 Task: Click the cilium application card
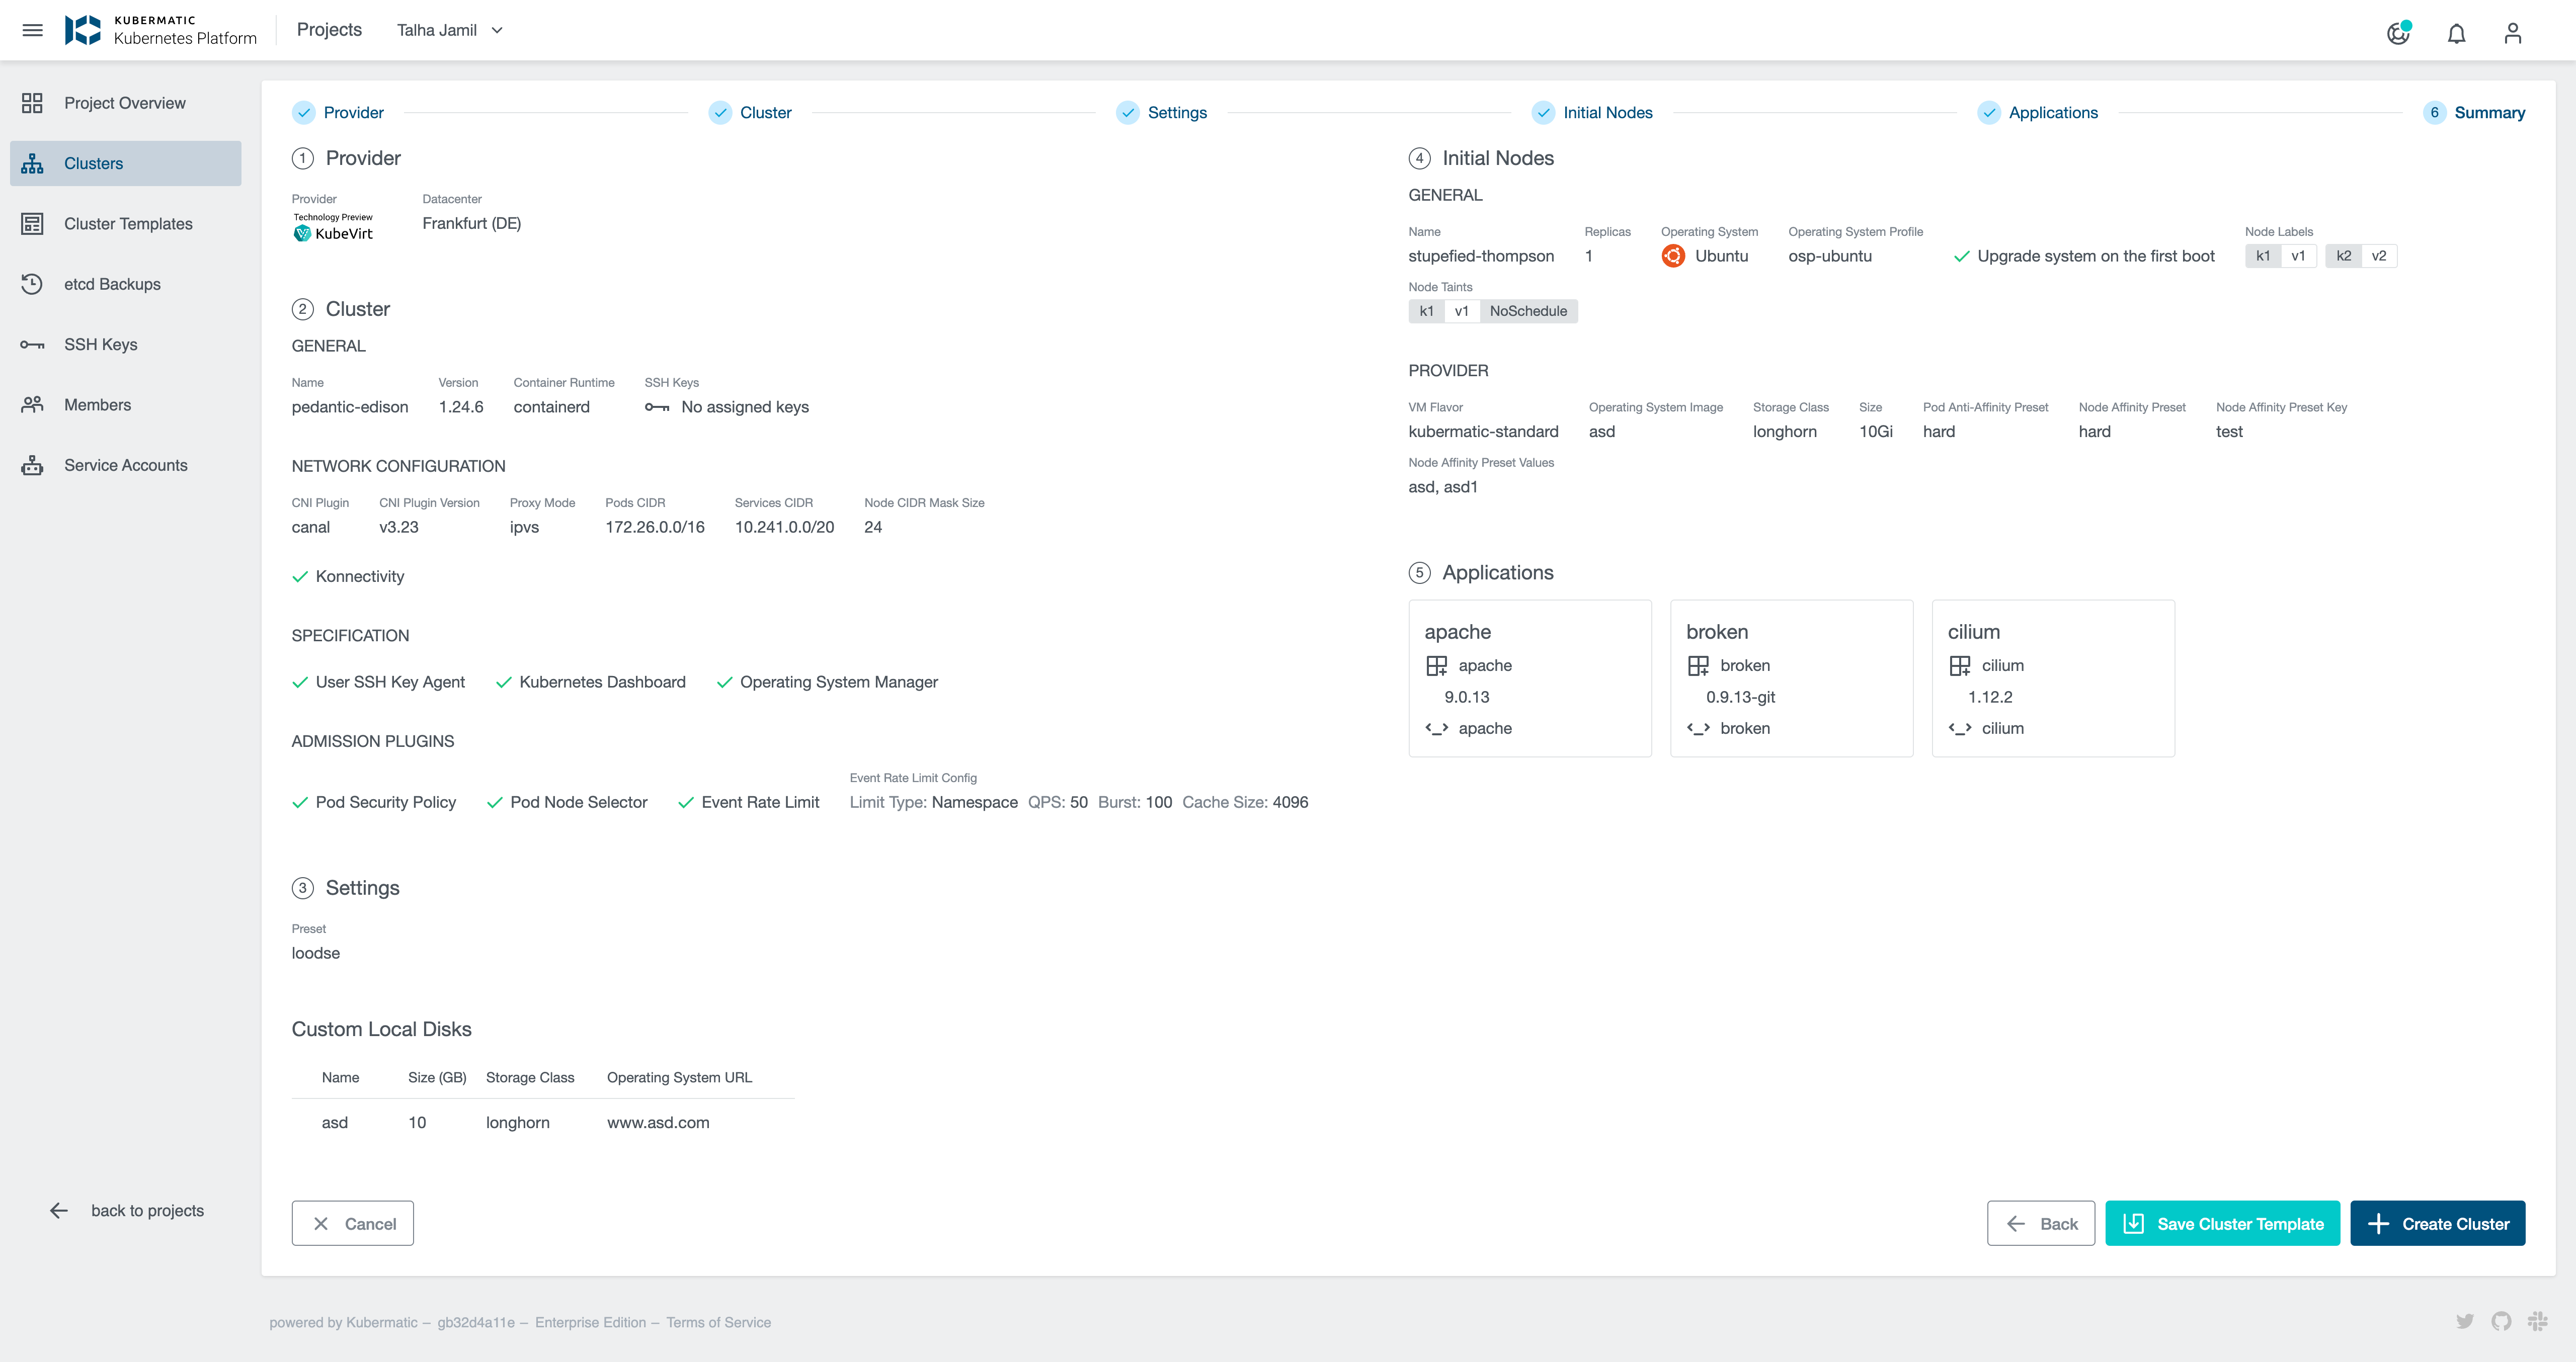click(x=2053, y=678)
